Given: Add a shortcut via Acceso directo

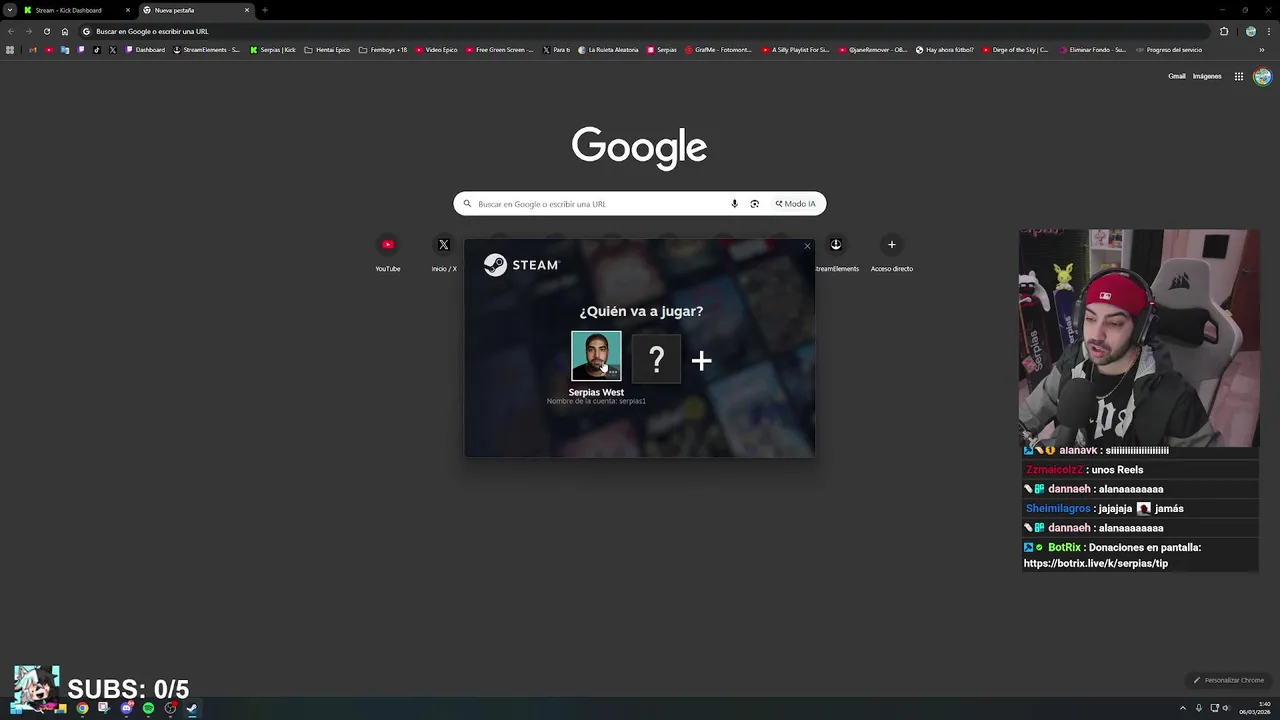Looking at the screenshot, I should (x=892, y=253).
